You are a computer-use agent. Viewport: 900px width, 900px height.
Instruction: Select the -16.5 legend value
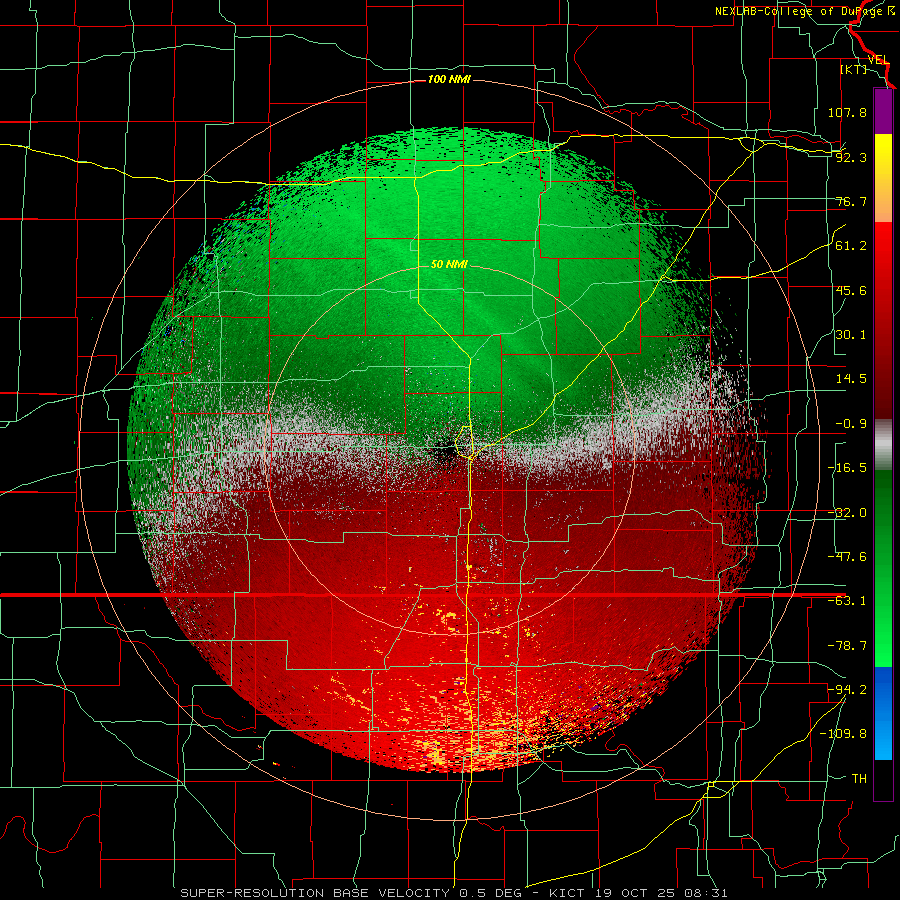point(847,468)
